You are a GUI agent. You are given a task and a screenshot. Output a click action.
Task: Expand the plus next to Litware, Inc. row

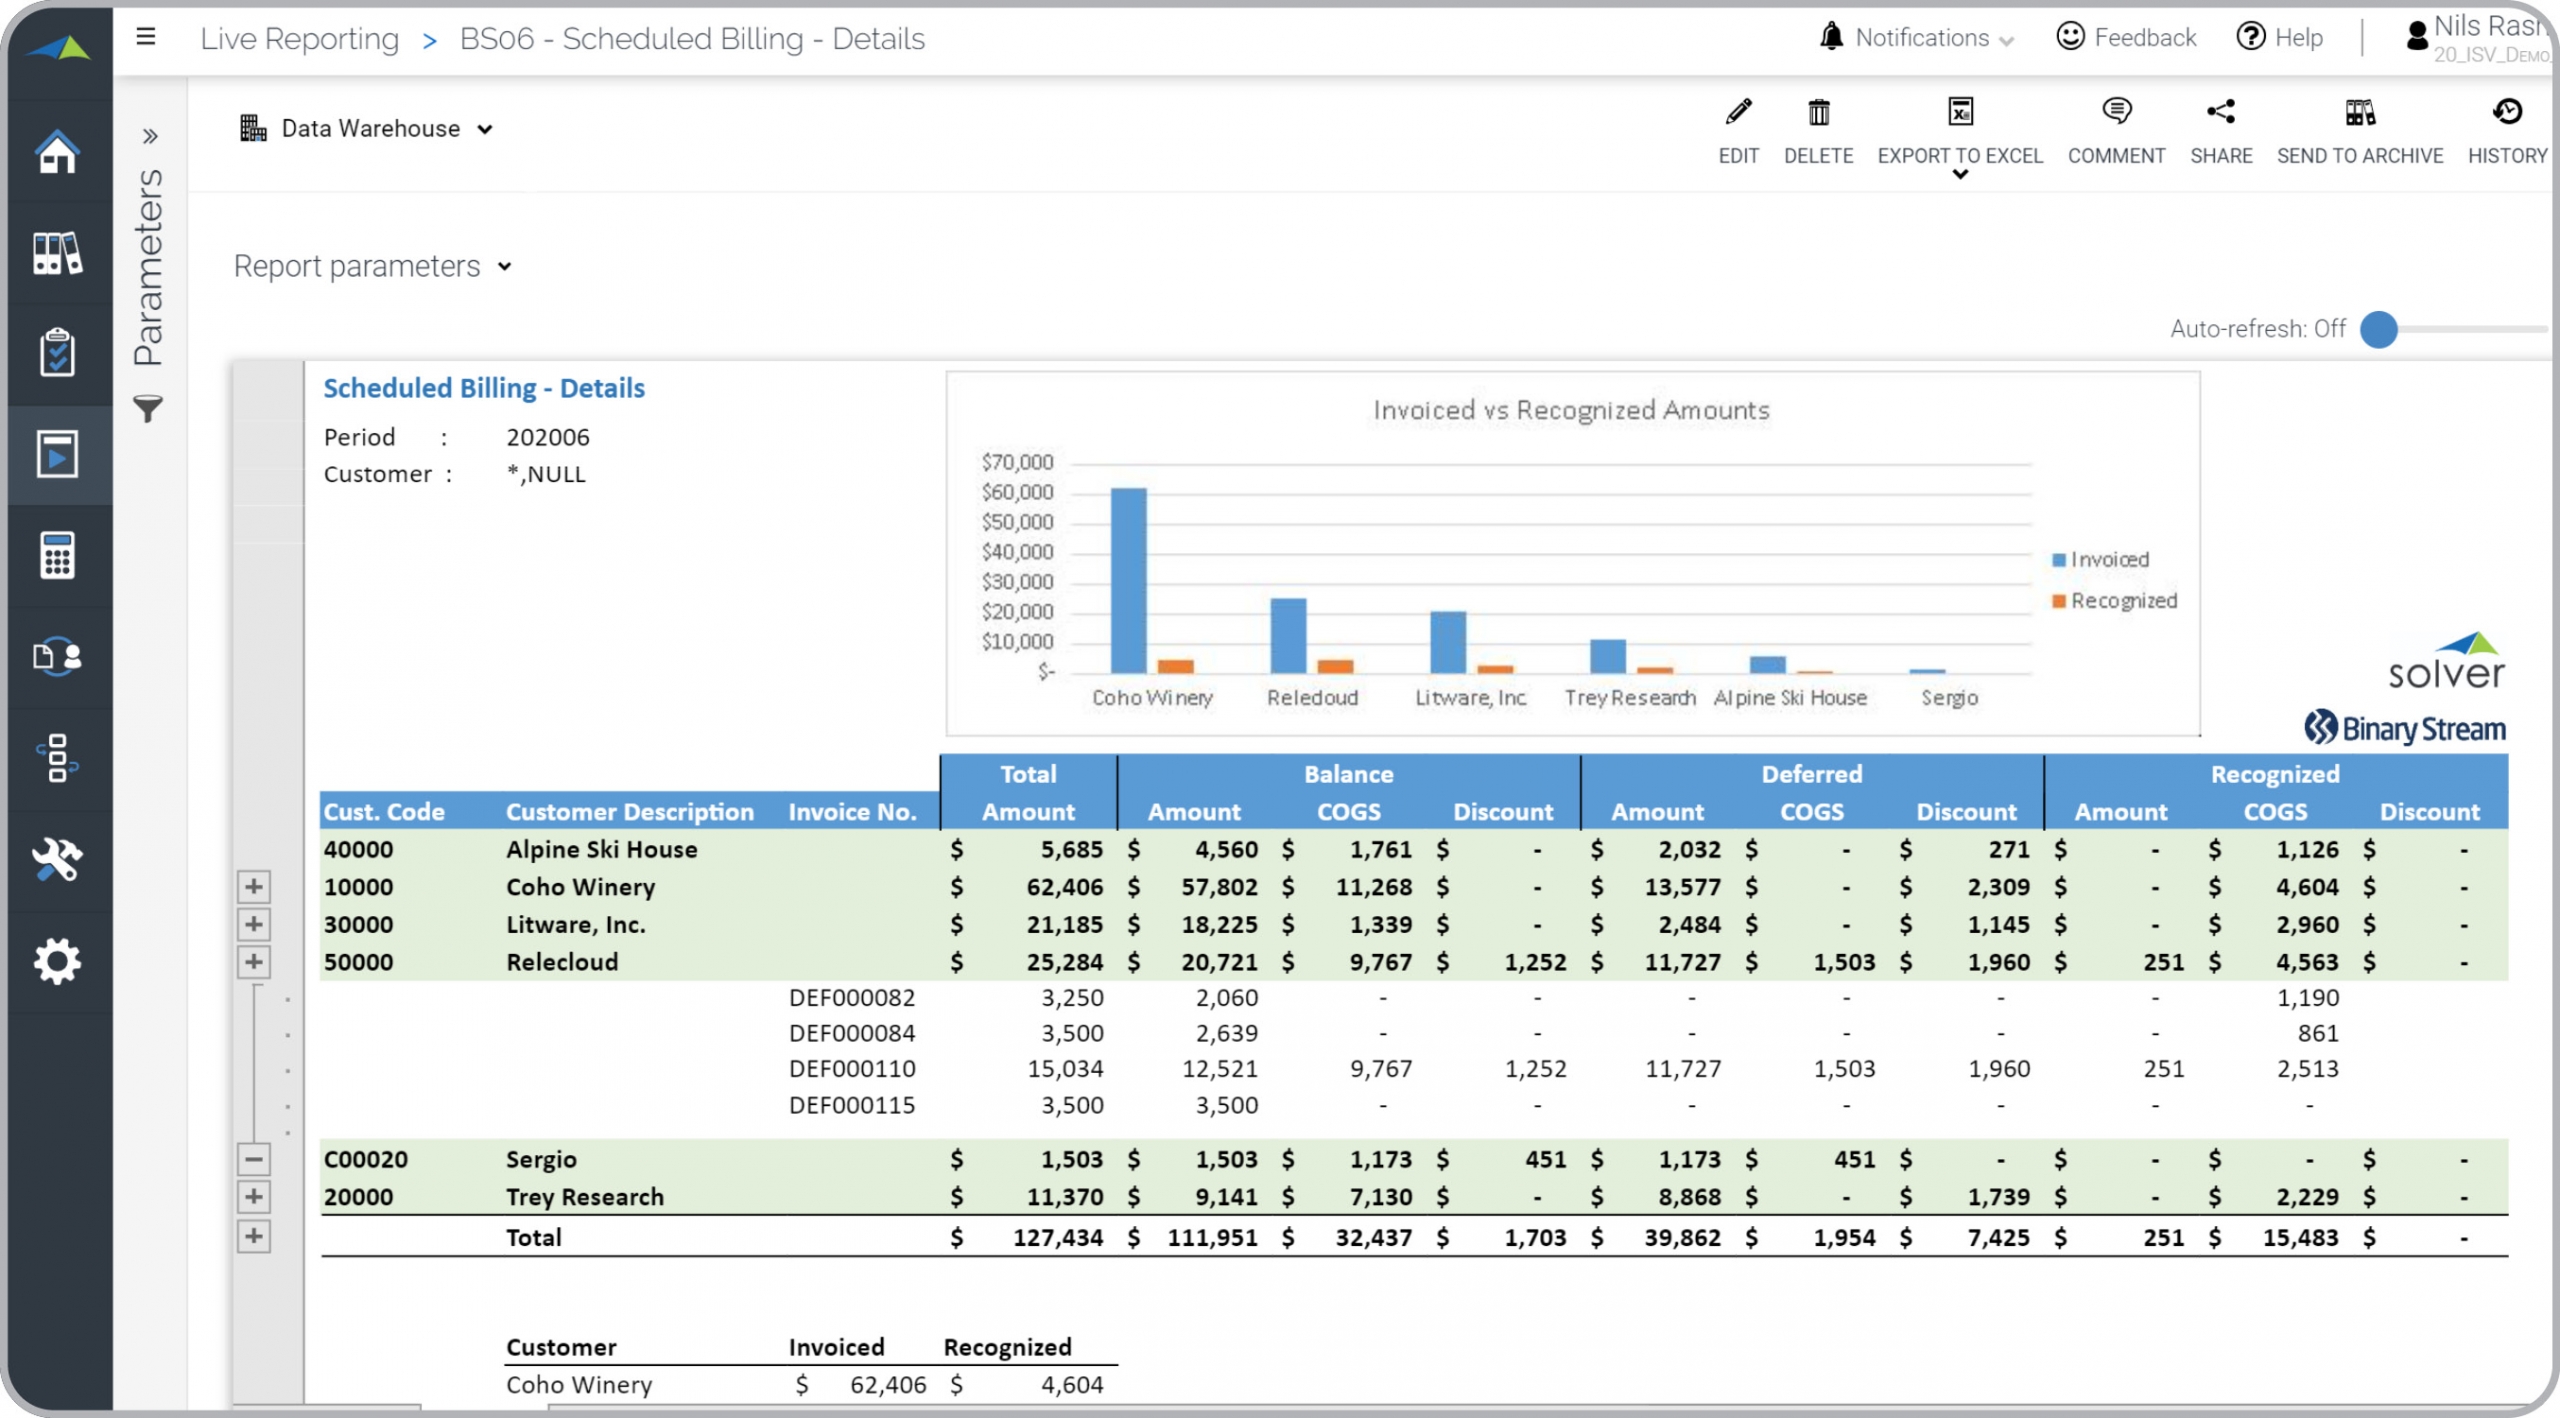tap(253, 924)
